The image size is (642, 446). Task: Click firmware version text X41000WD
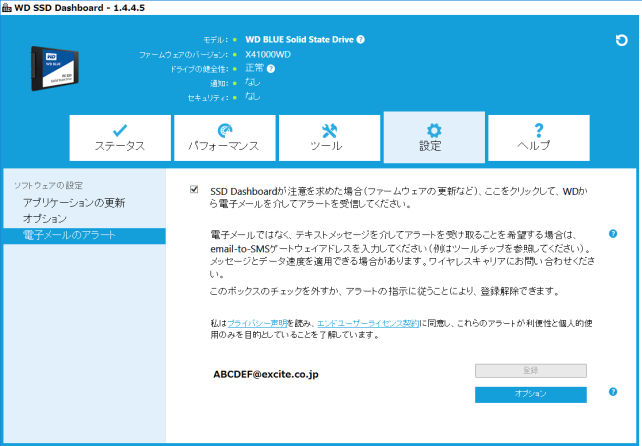click(x=268, y=54)
